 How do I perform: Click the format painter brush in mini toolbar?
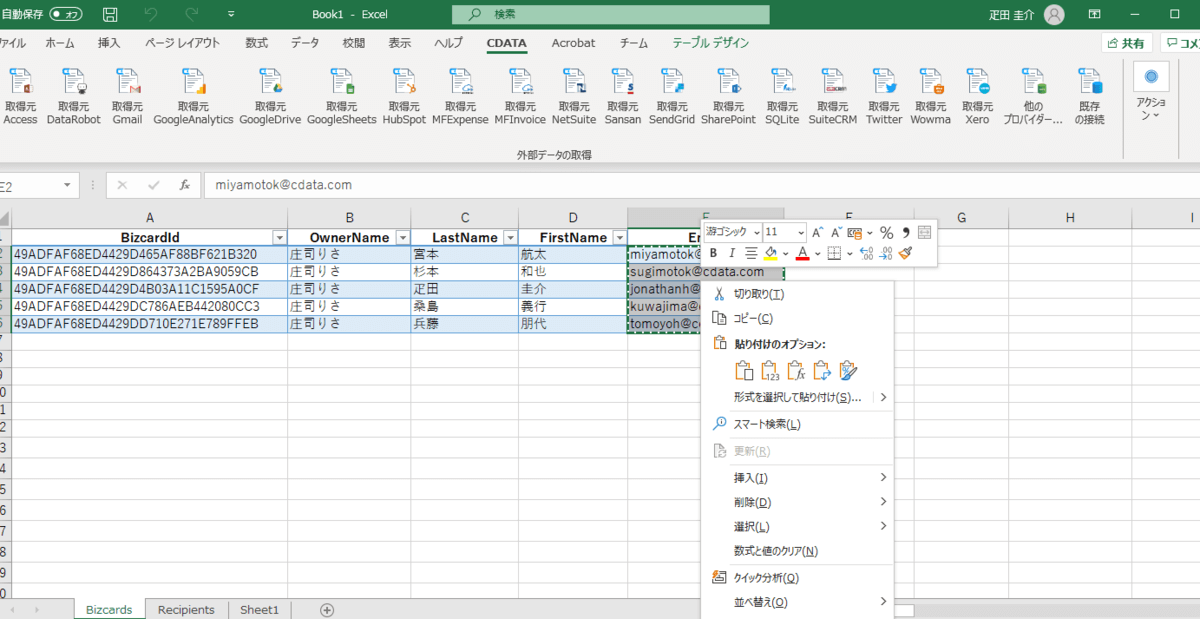pyautogui.click(x=905, y=253)
